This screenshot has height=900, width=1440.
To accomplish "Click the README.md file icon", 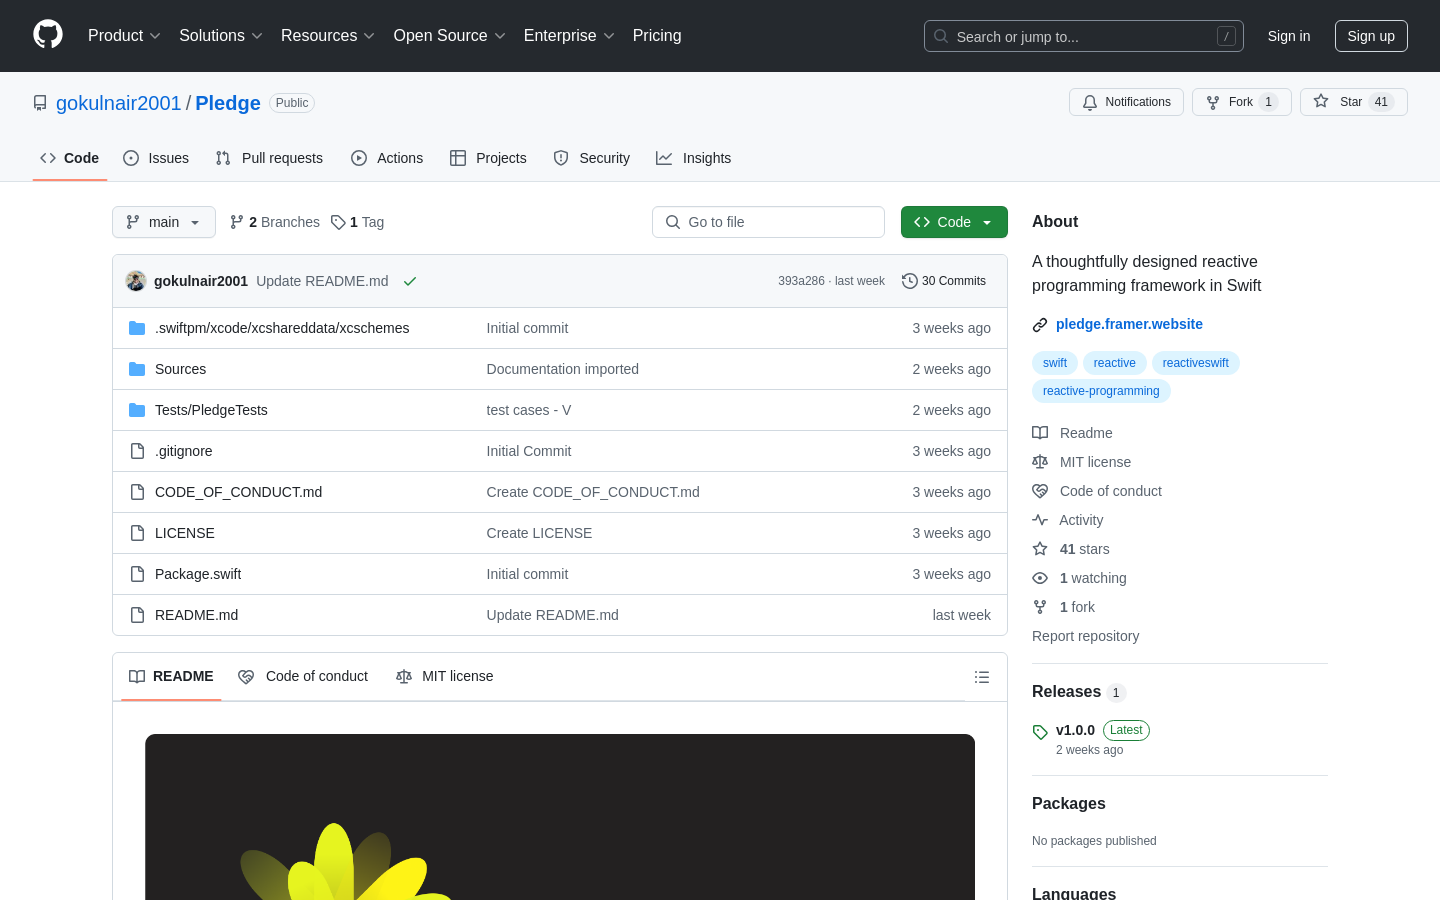I will pos(137,615).
